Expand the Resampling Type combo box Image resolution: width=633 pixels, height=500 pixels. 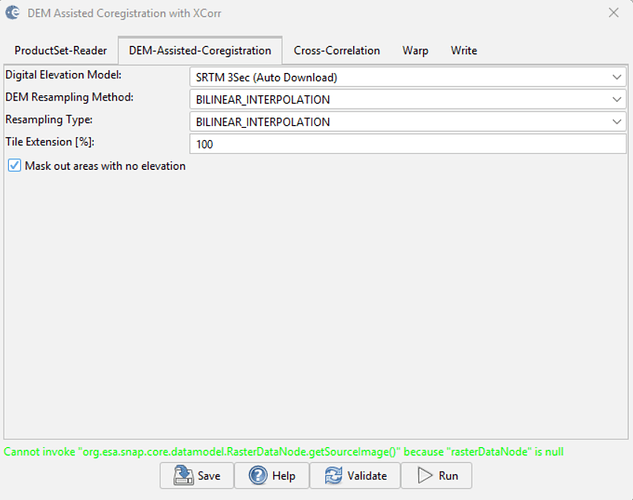(x=616, y=122)
